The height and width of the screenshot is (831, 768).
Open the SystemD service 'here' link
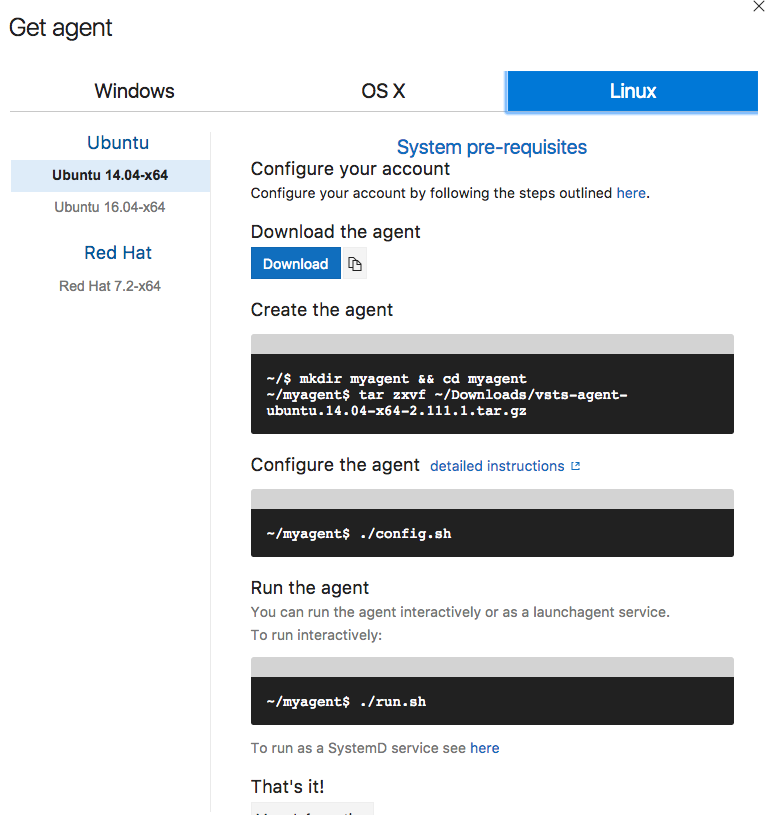tap(484, 748)
